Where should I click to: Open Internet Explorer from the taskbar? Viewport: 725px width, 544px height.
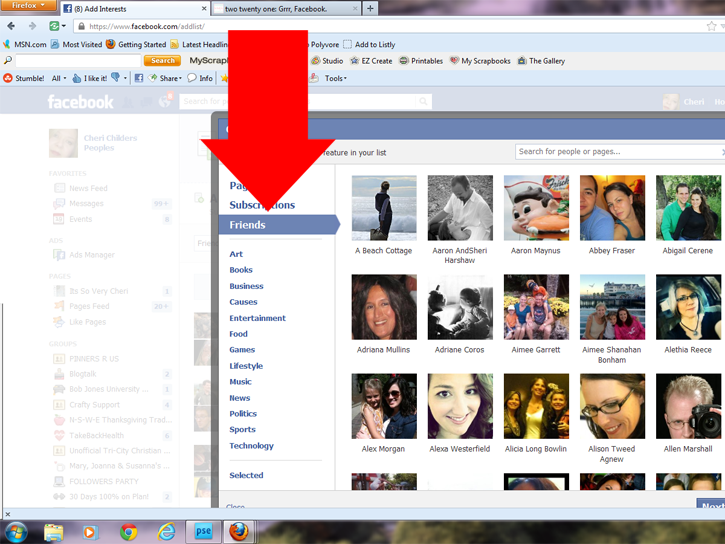166,532
